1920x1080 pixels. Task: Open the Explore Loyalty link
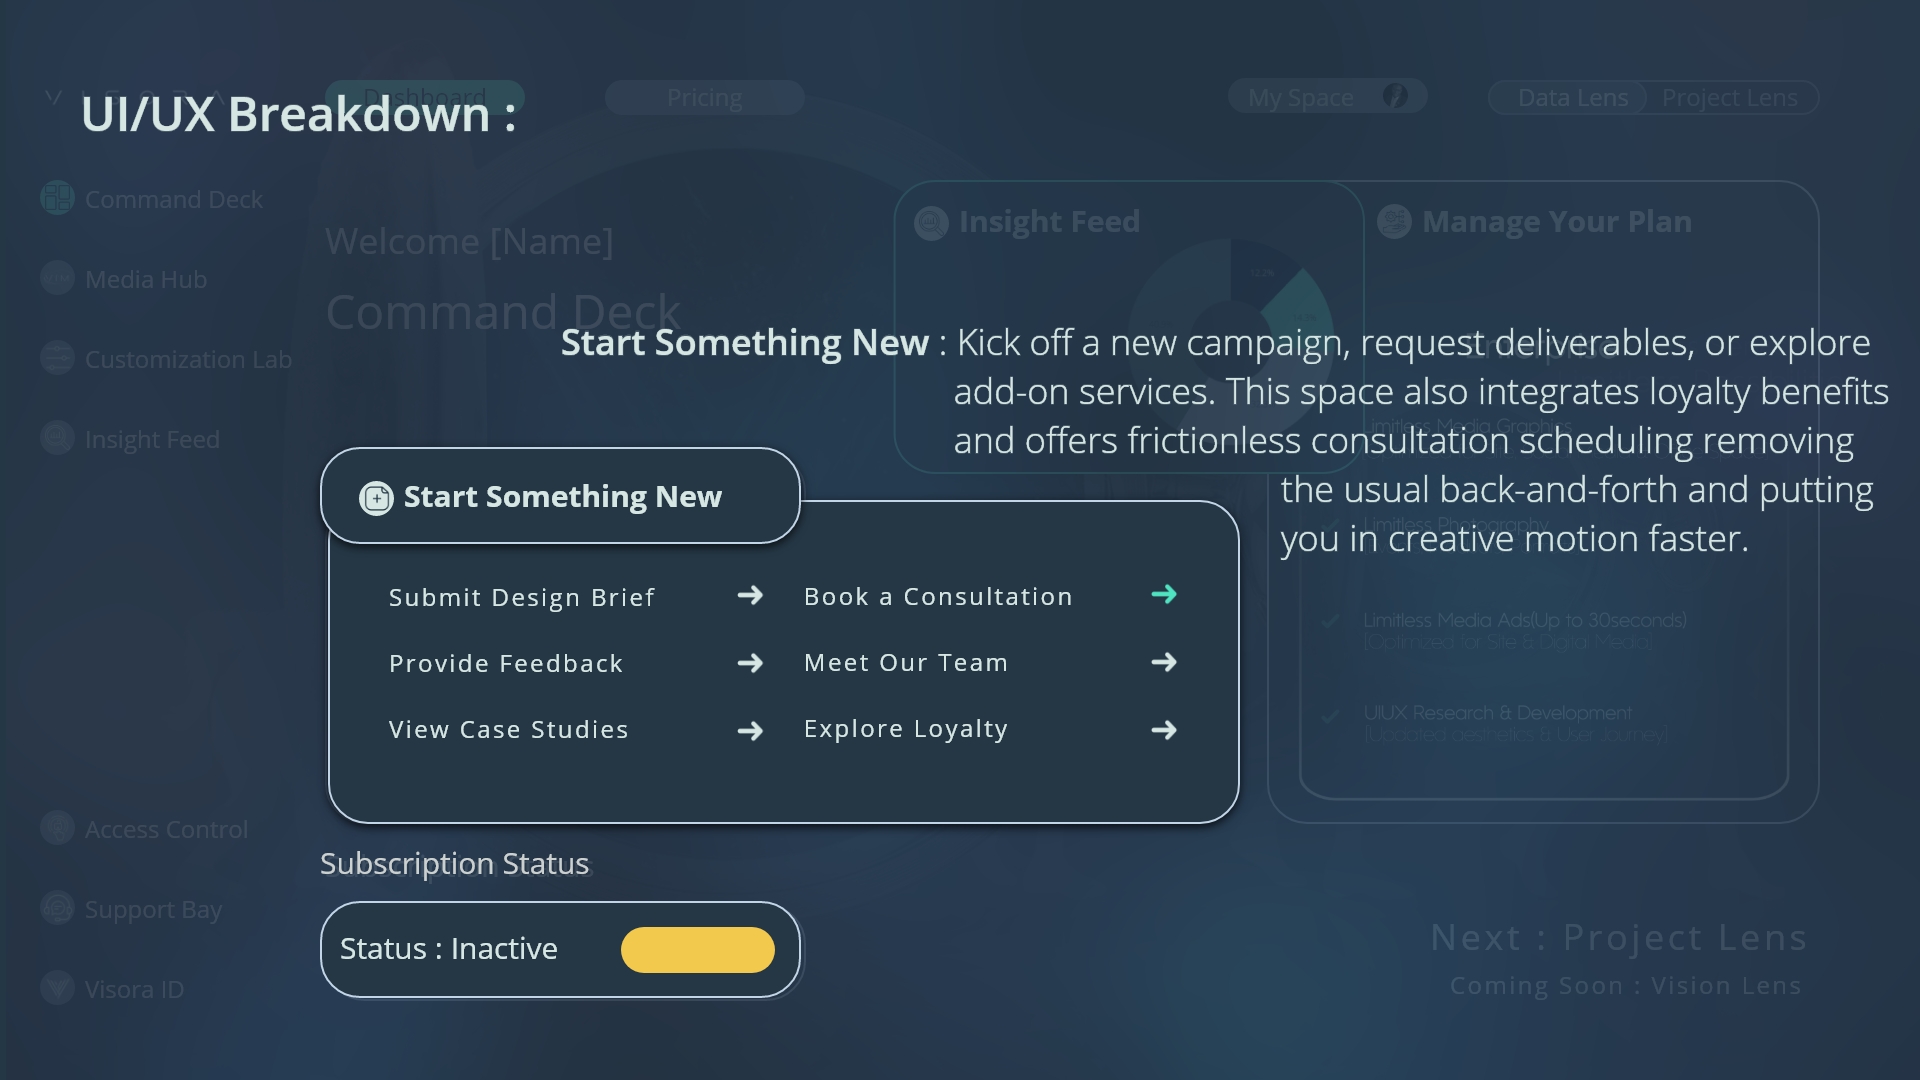pos(905,729)
